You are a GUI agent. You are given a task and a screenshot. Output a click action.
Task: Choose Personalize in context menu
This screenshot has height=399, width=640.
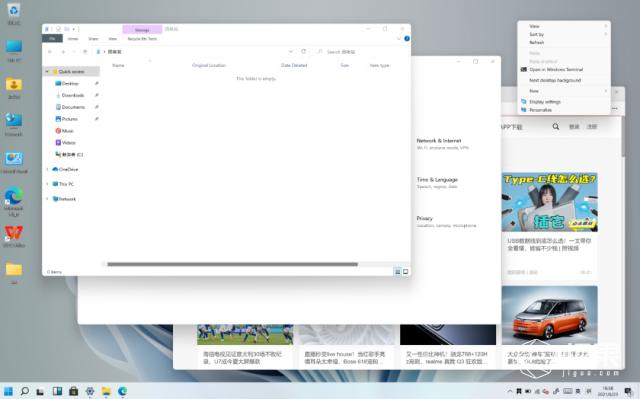click(x=564, y=110)
